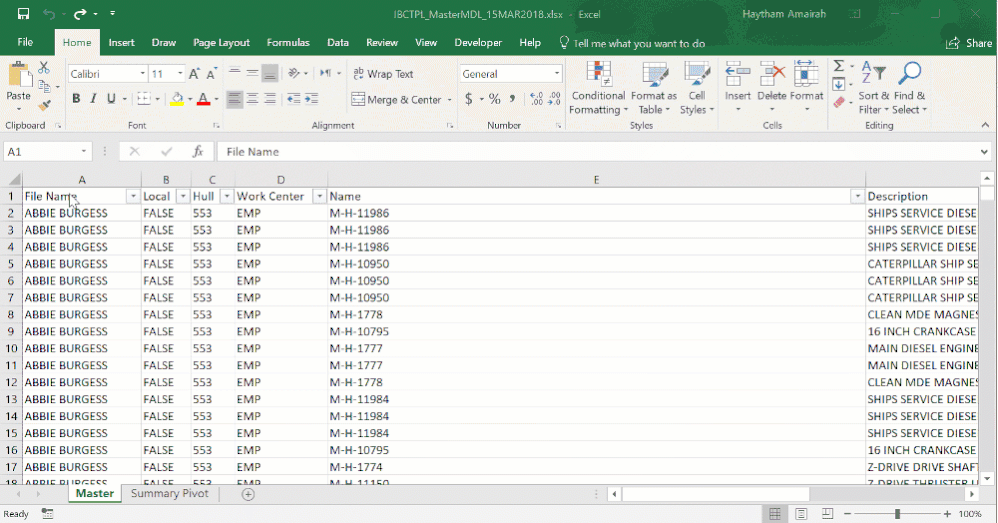Open Hull column filter dropdown

(227, 197)
